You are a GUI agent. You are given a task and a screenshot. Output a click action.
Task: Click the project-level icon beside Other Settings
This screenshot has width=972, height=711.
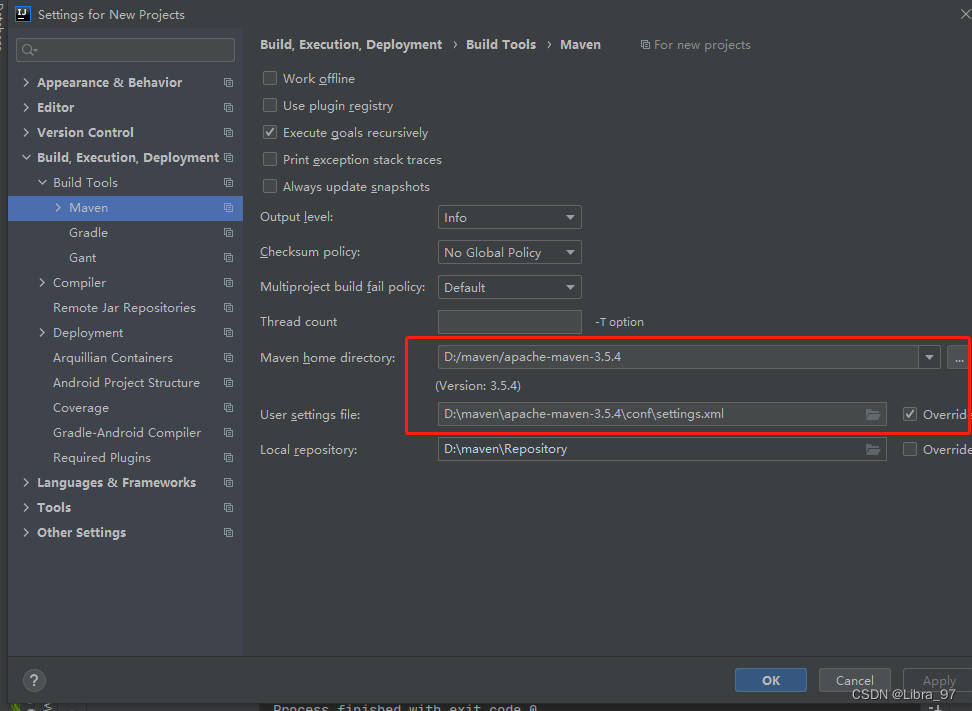(228, 532)
